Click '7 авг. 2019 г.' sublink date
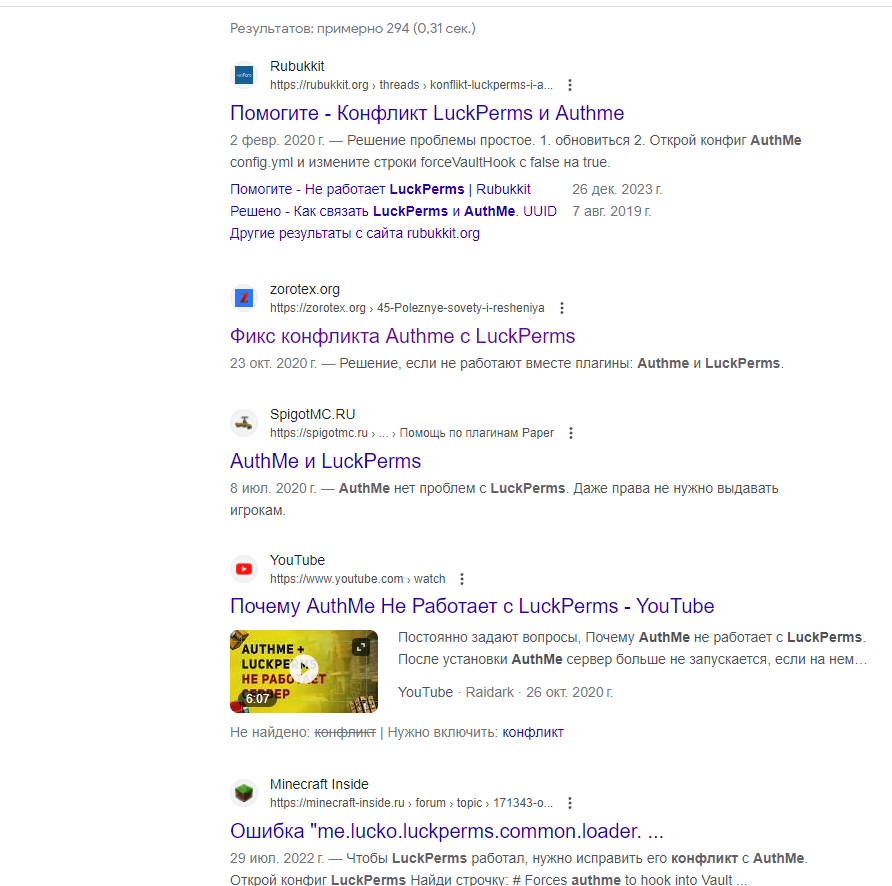 612,212
